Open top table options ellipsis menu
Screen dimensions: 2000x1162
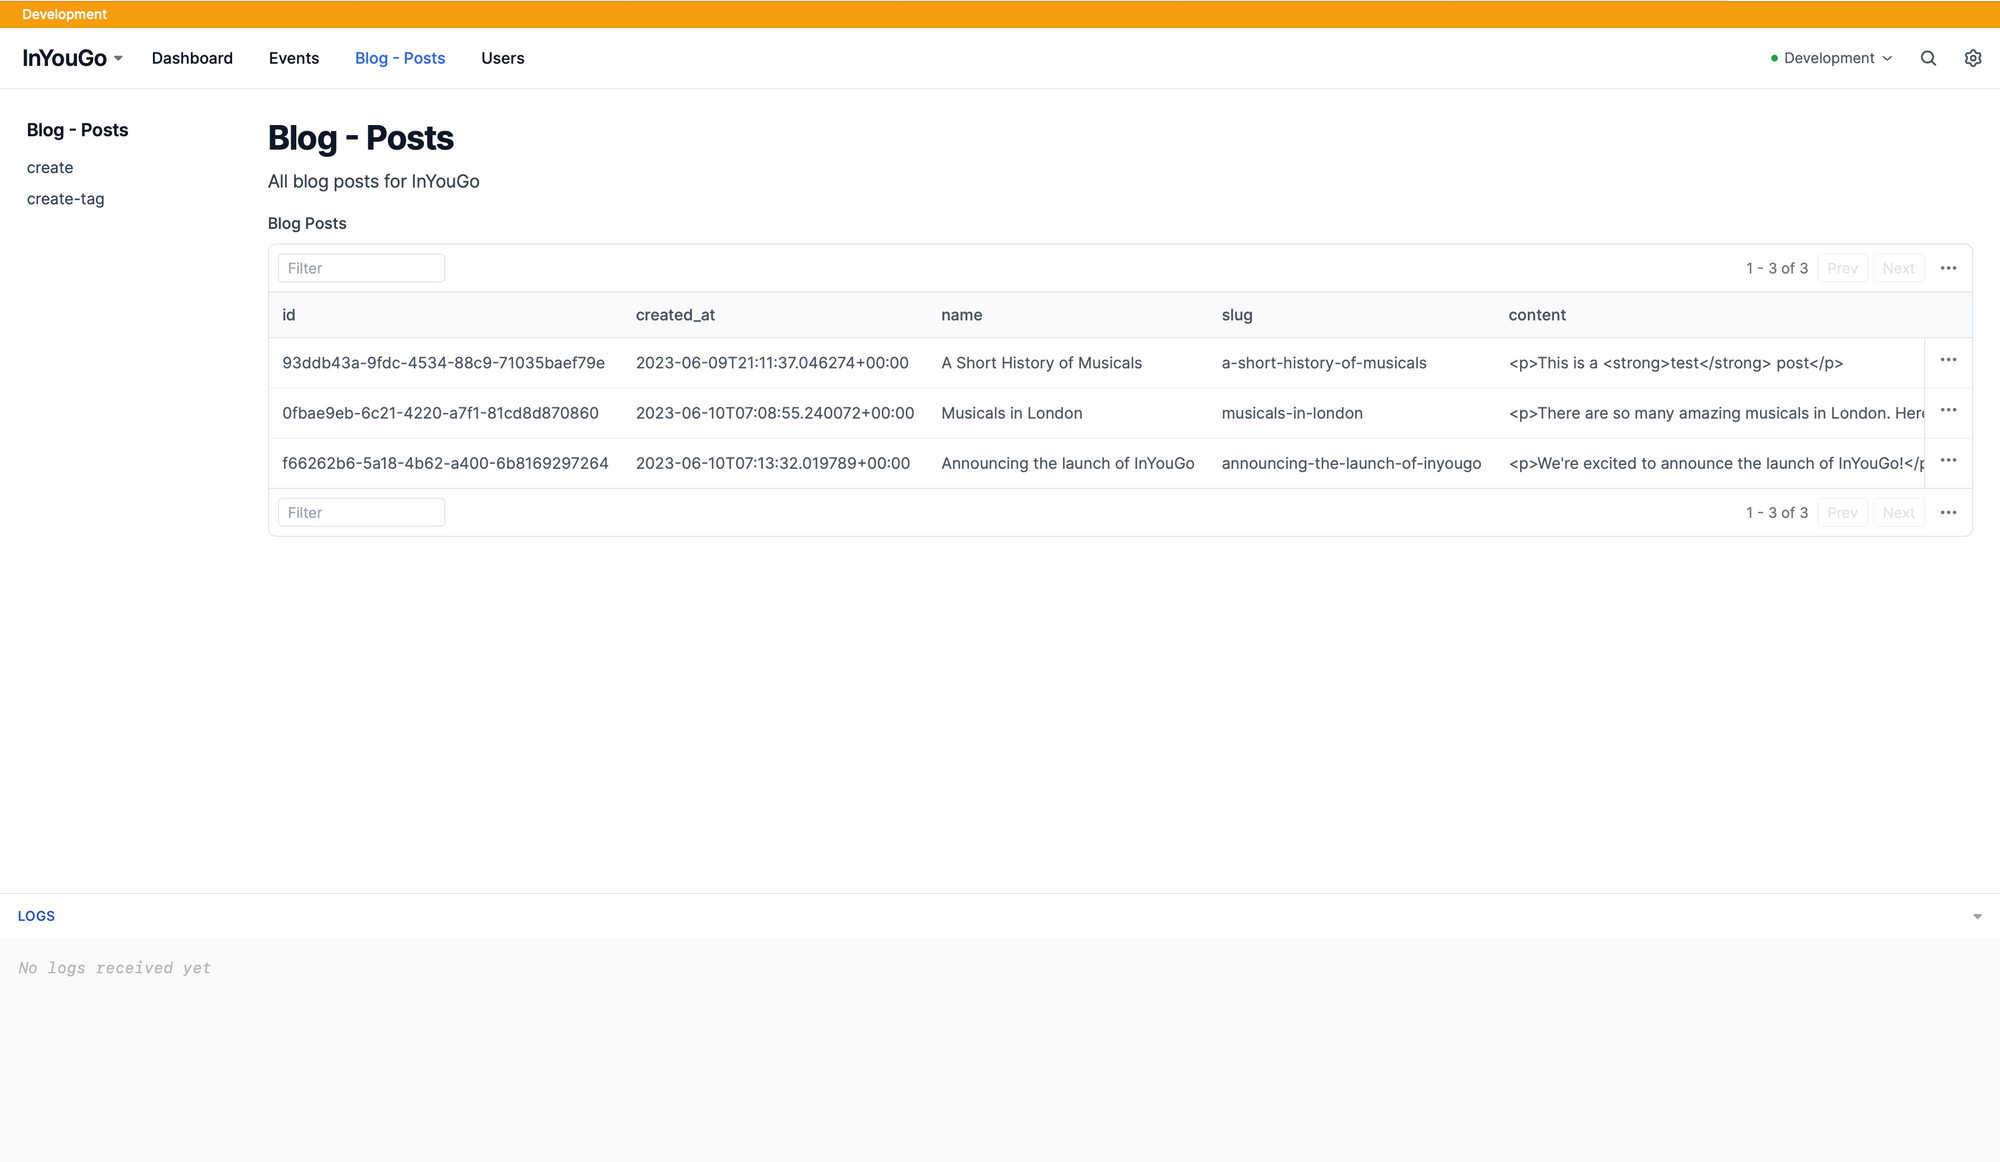(x=1948, y=268)
